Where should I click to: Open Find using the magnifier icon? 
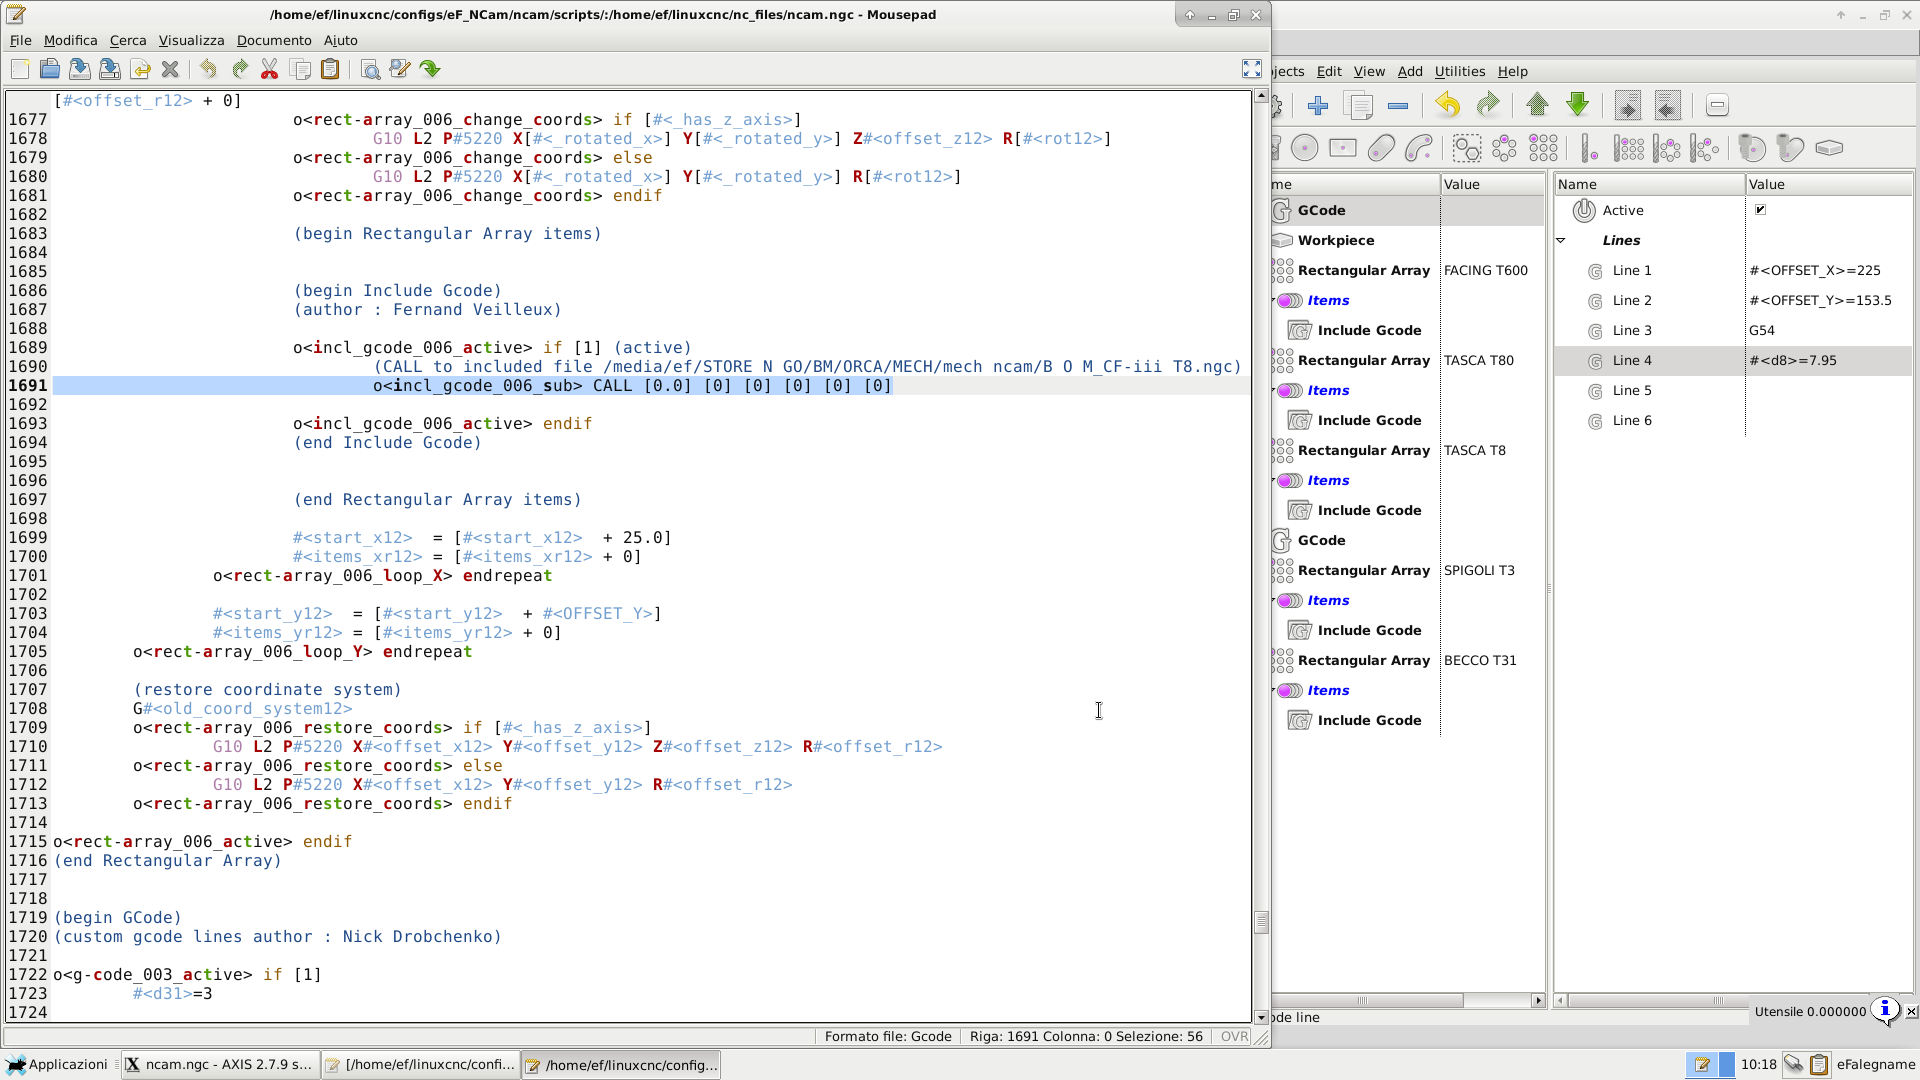tap(370, 69)
